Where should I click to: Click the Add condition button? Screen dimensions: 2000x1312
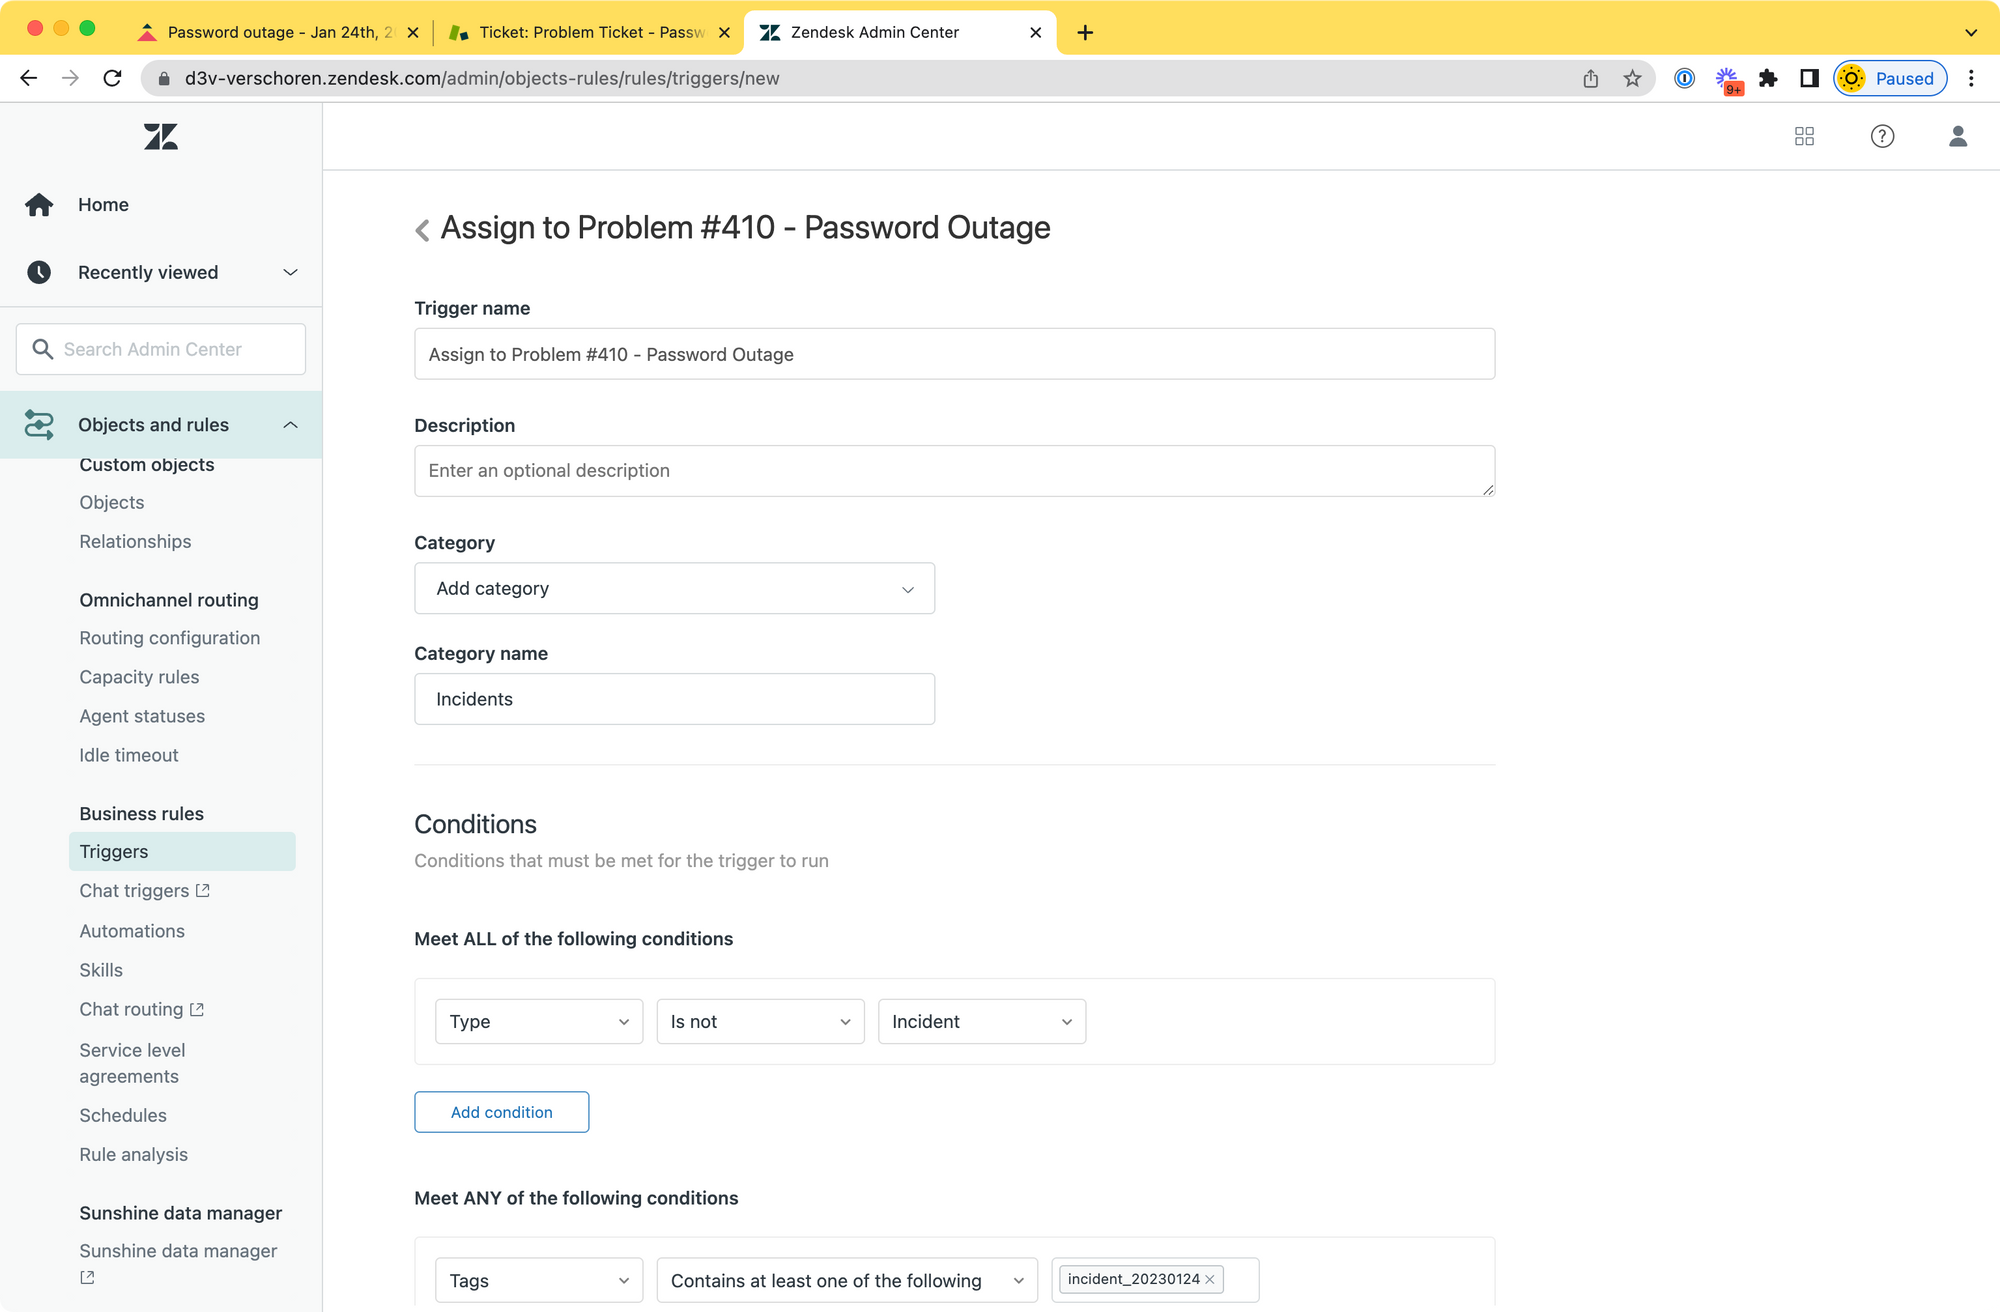coord(501,1112)
